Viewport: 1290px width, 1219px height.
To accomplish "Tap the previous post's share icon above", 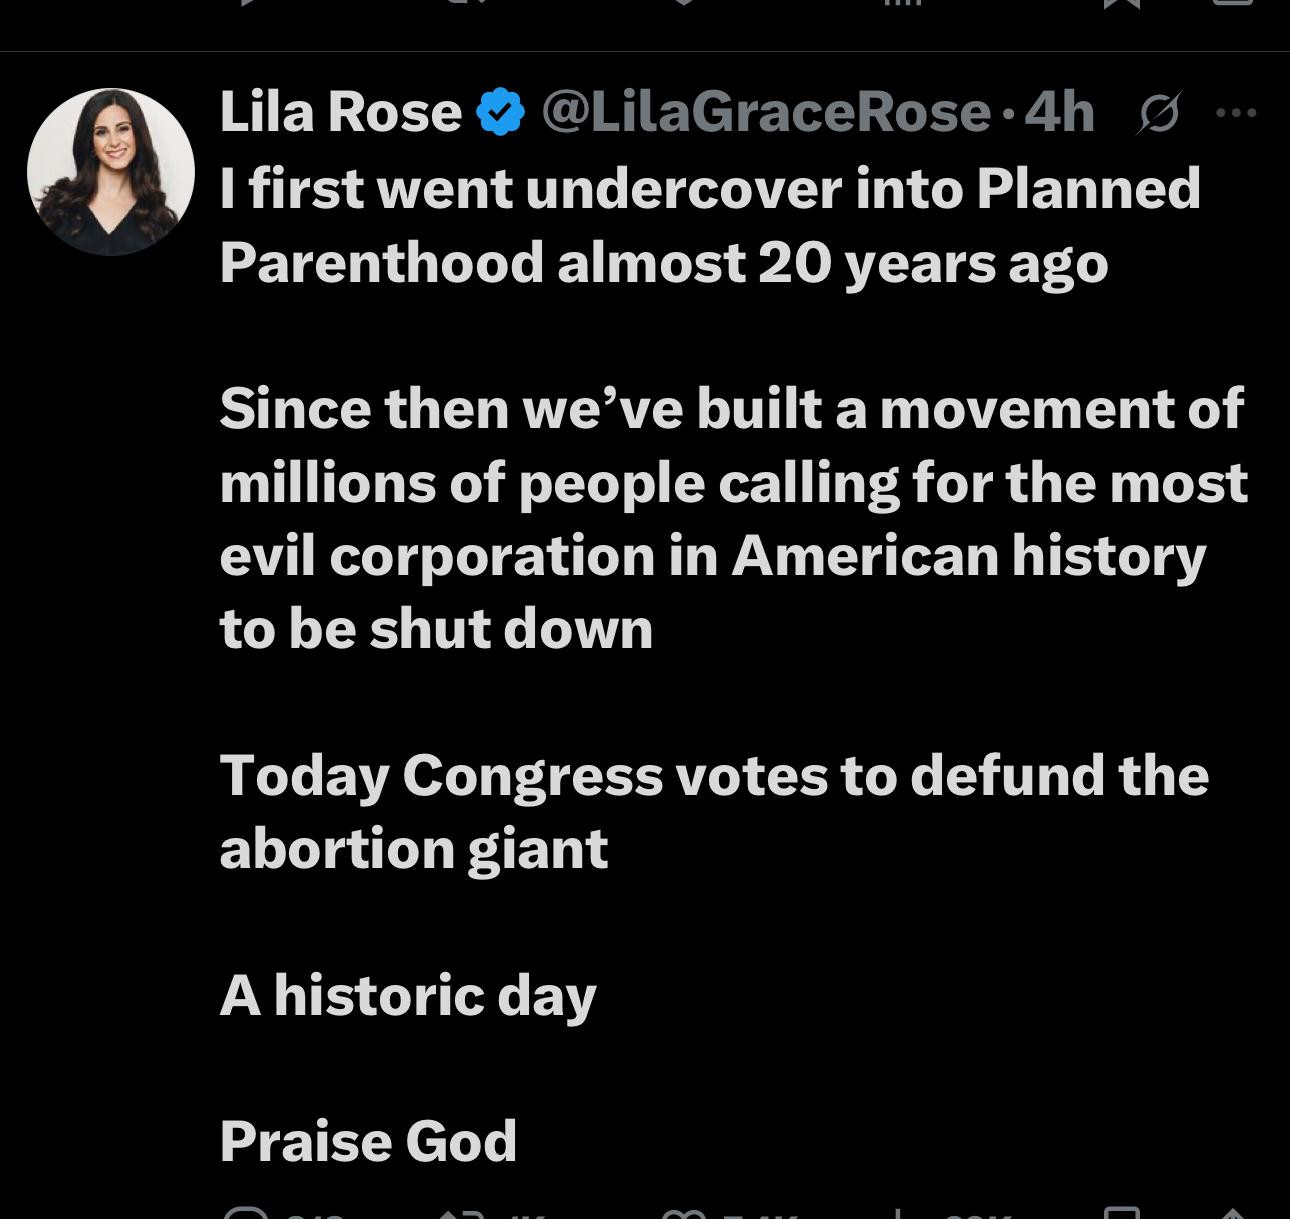I will (x=1233, y=5).
